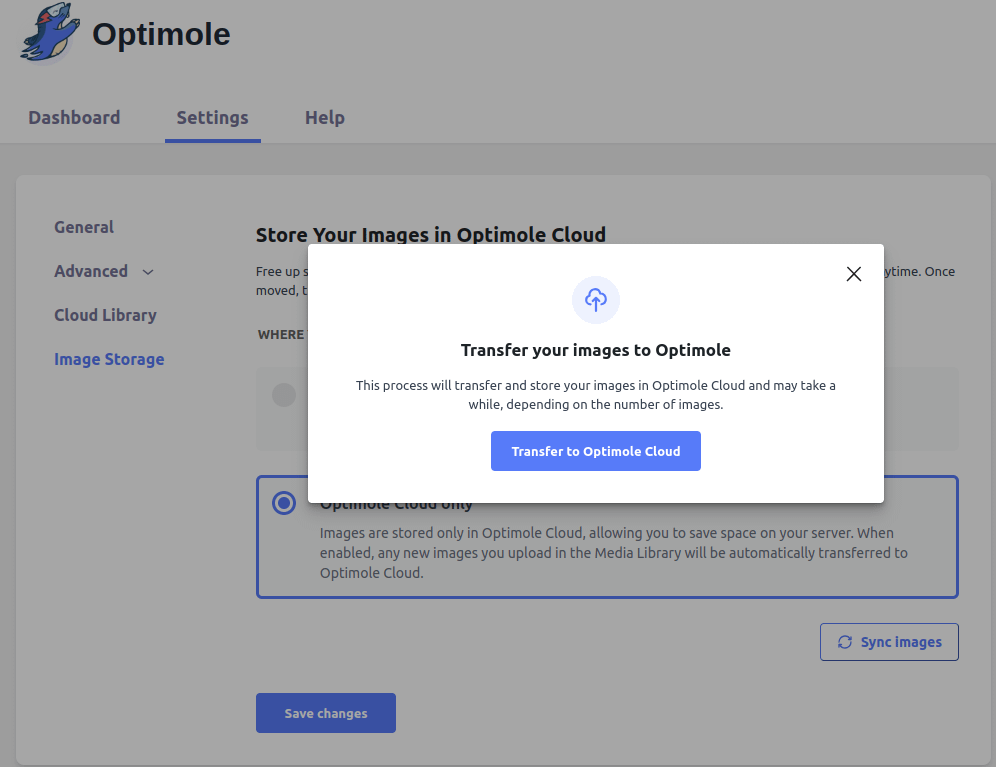The image size is (996, 767).
Task: Click the dialog heading 'Transfer your images to Optimole'
Action: coord(596,350)
